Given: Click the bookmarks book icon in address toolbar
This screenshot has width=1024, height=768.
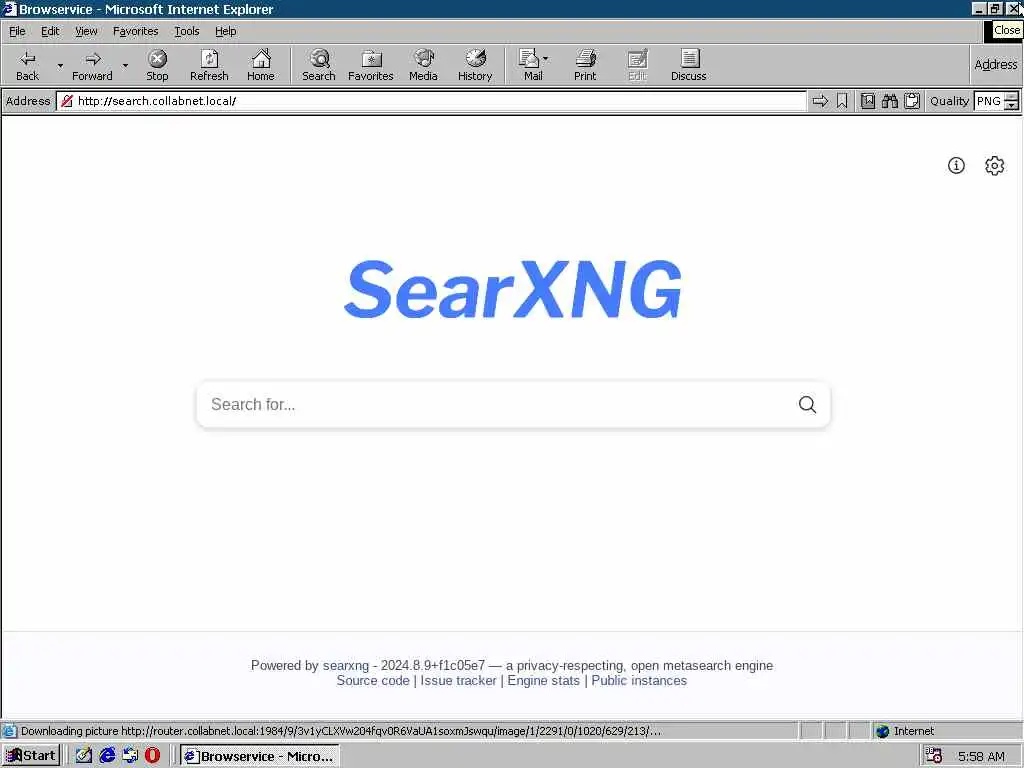Looking at the screenshot, I should click(868, 101).
